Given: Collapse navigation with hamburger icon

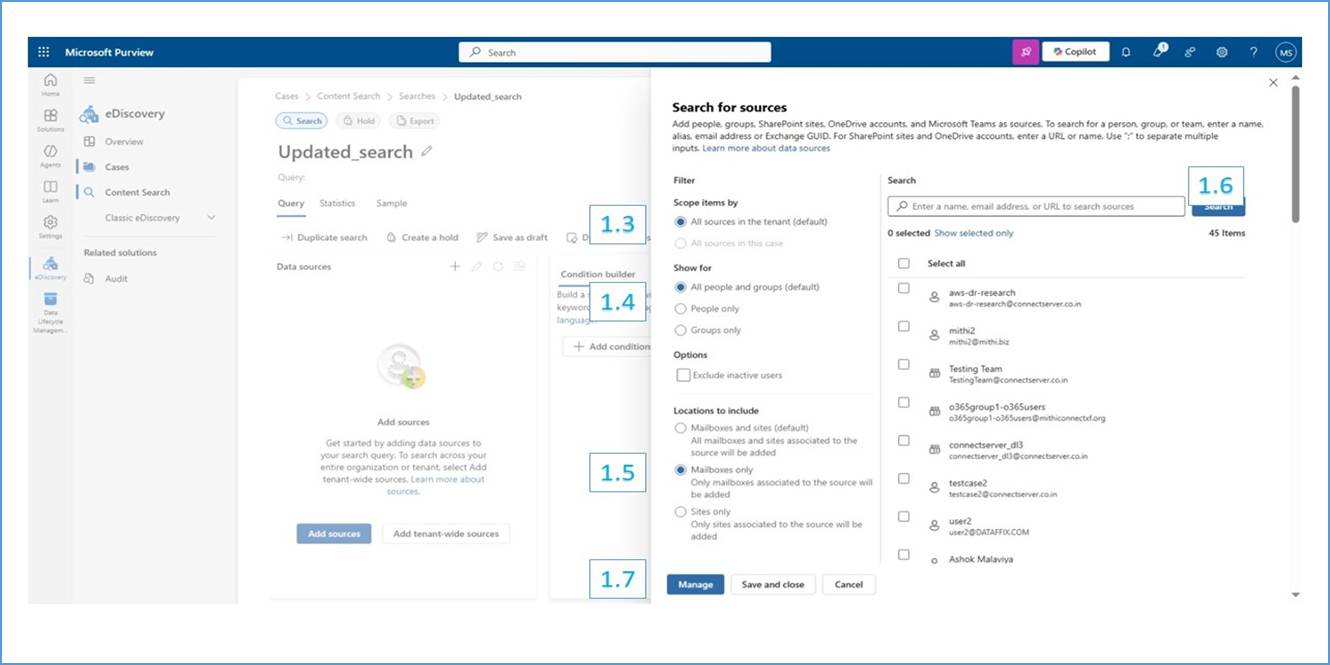Looking at the screenshot, I should coord(89,80).
